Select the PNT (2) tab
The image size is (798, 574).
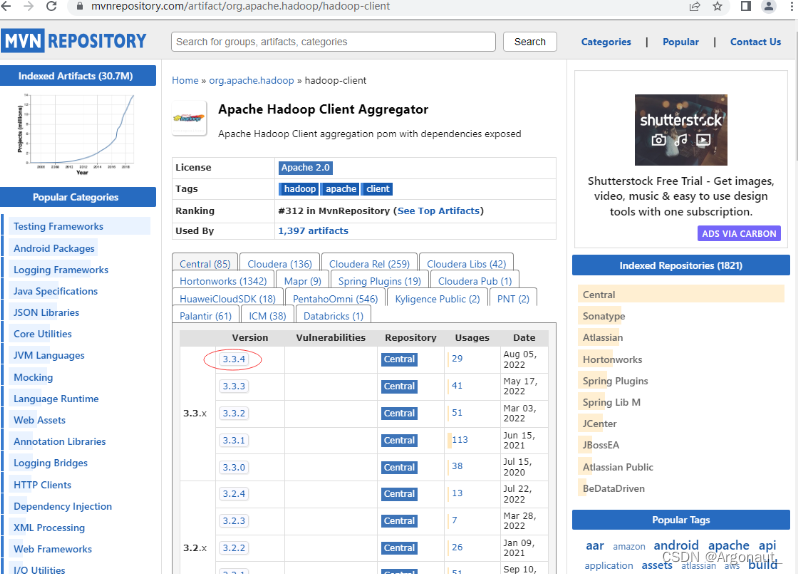[x=513, y=299]
